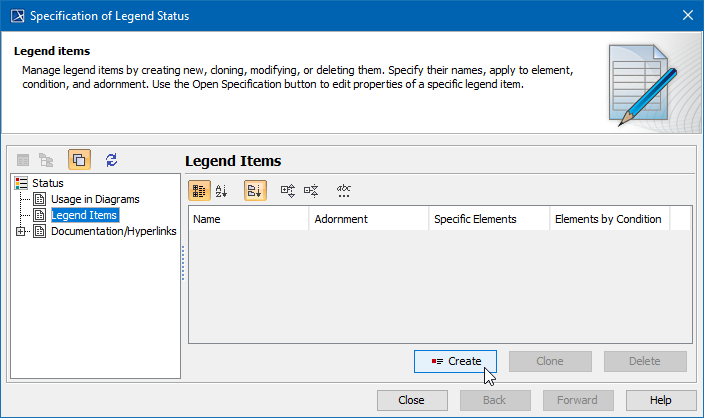Click the Specific Elements column header
Image resolution: width=704 pixels, height=418 pixels.
click(489, 219)
